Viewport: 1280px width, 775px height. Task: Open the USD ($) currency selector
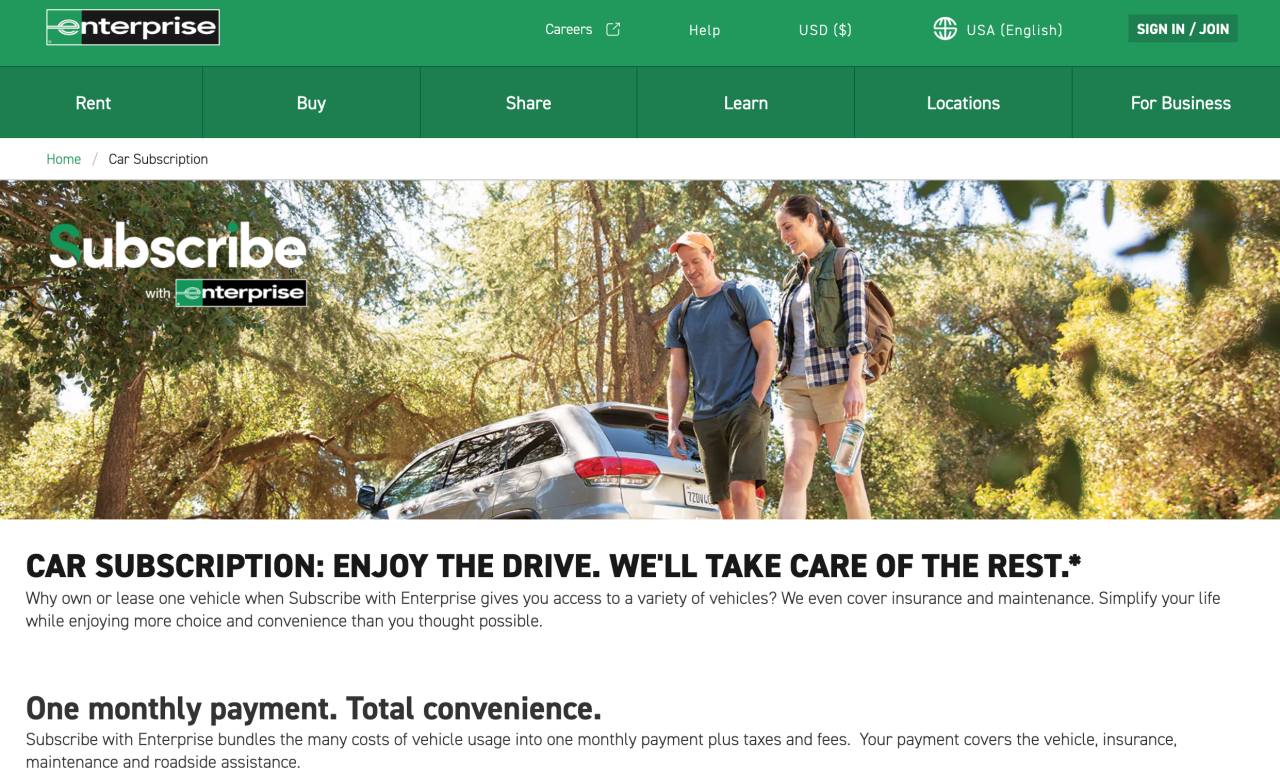825,30
